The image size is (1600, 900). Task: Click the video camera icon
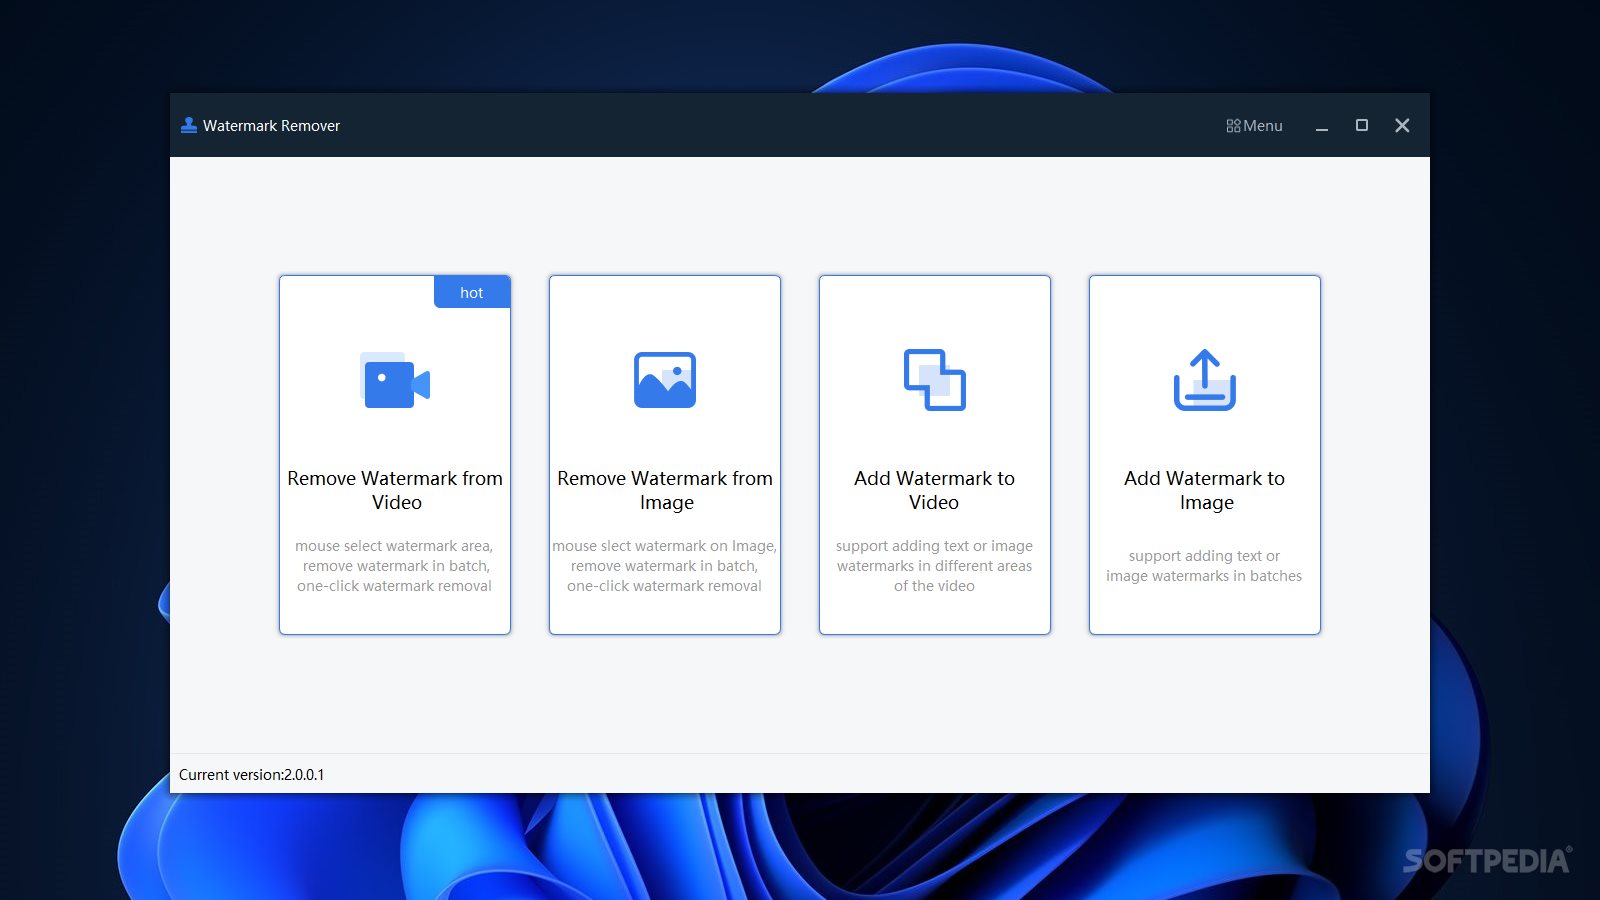pyautogui.click(x=395, y=381)
